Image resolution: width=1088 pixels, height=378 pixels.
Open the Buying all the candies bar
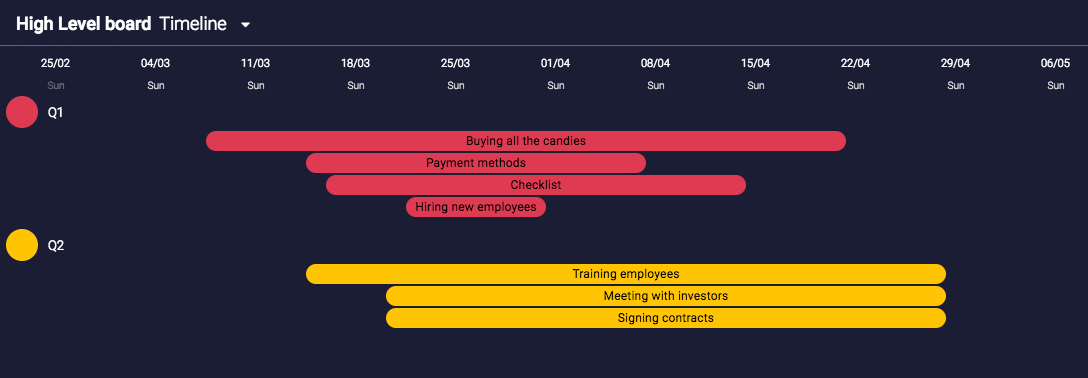(x=526, y=141)
